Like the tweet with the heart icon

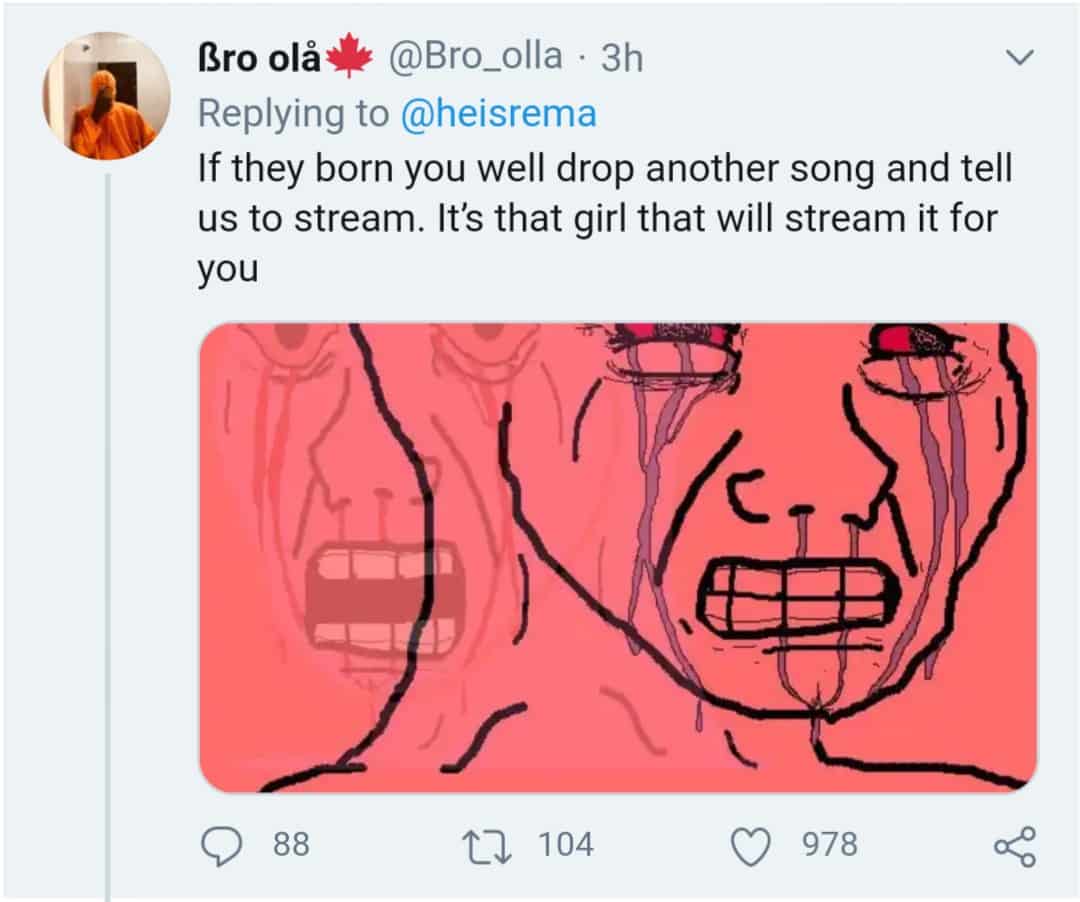751,846
